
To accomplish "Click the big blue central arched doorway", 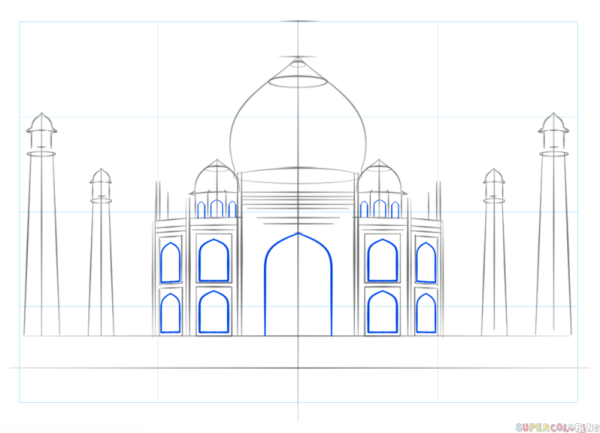I will click(x=297, y=285).
